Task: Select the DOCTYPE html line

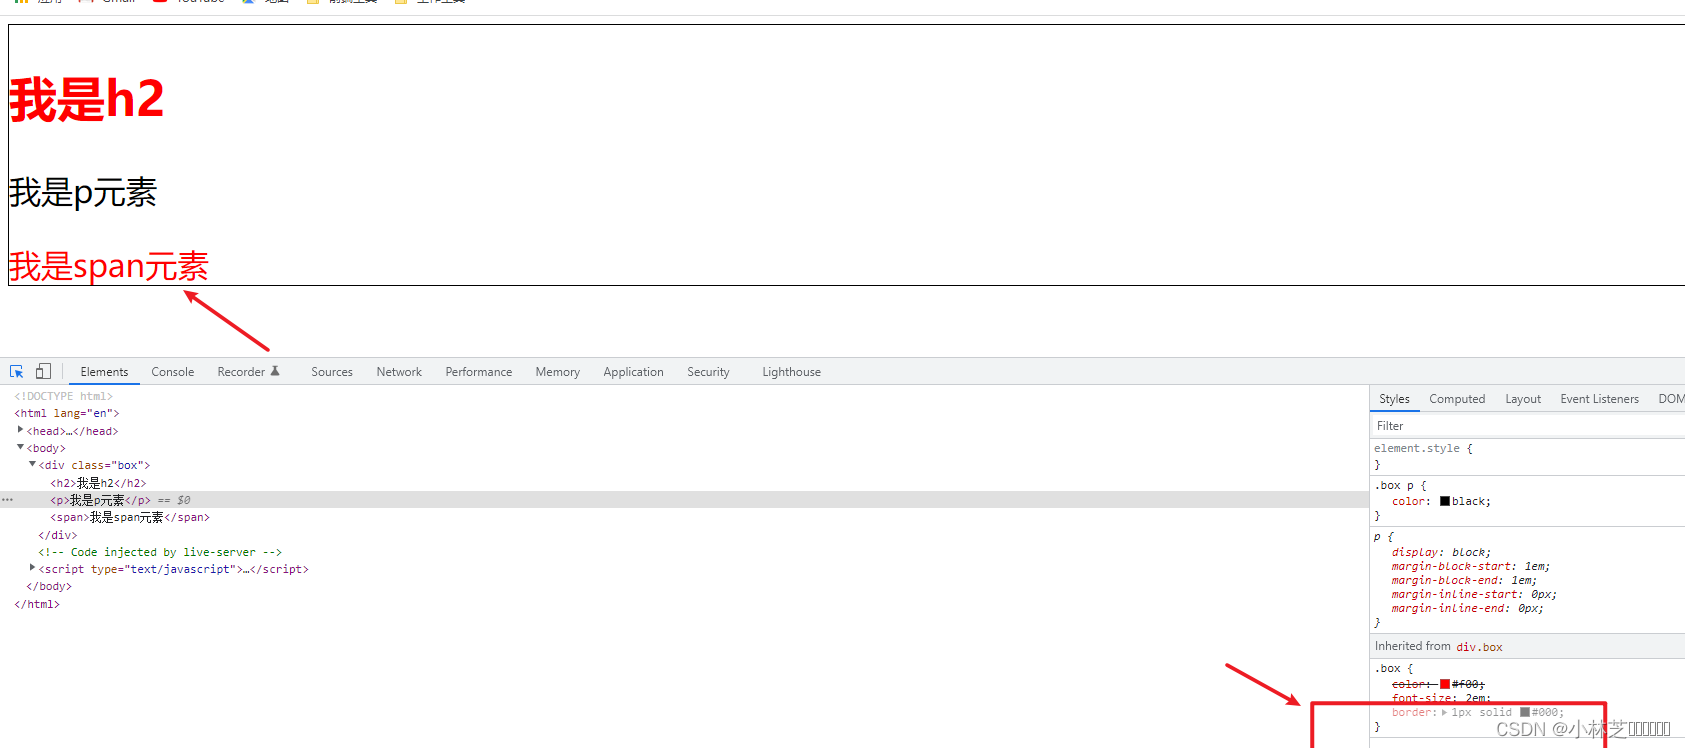Action: pos(64,396)
